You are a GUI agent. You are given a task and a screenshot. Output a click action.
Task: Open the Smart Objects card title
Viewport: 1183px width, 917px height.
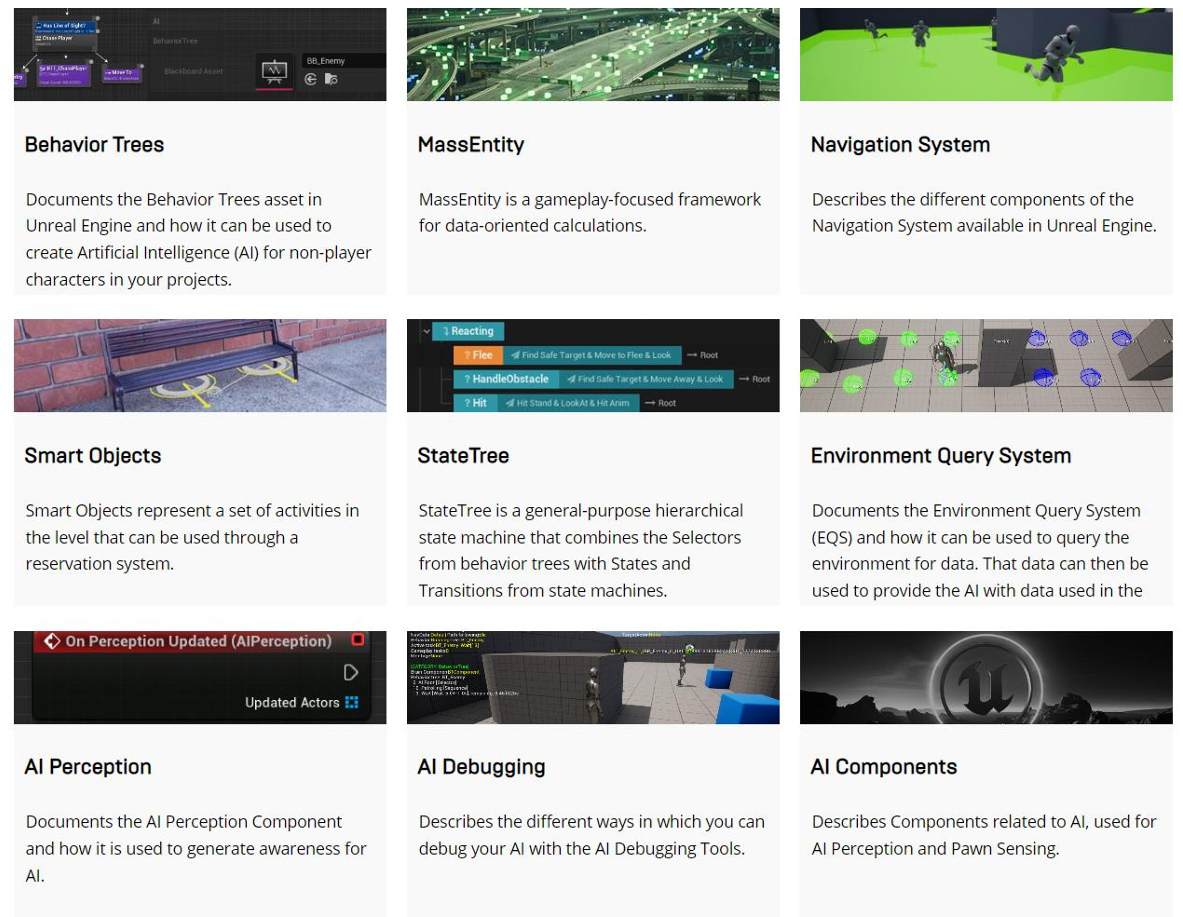(93, 455)
